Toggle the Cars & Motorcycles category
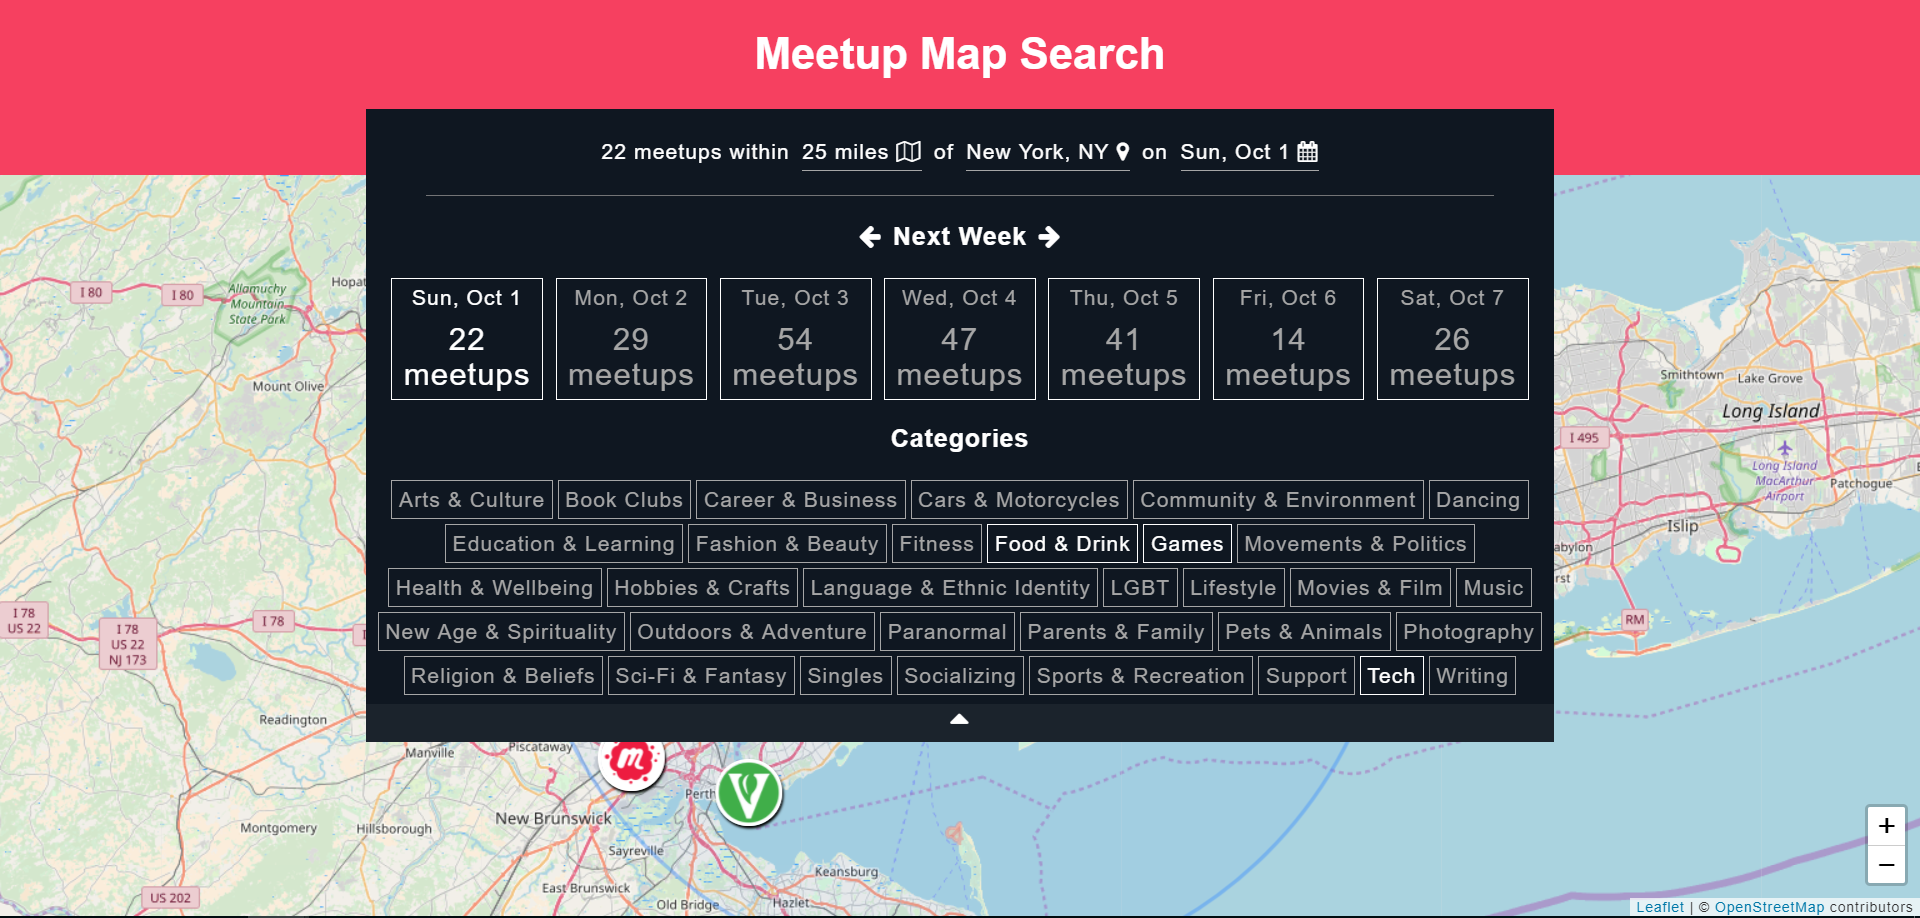This screenshot has height=918, width=1920. [x=1019, y=500]
